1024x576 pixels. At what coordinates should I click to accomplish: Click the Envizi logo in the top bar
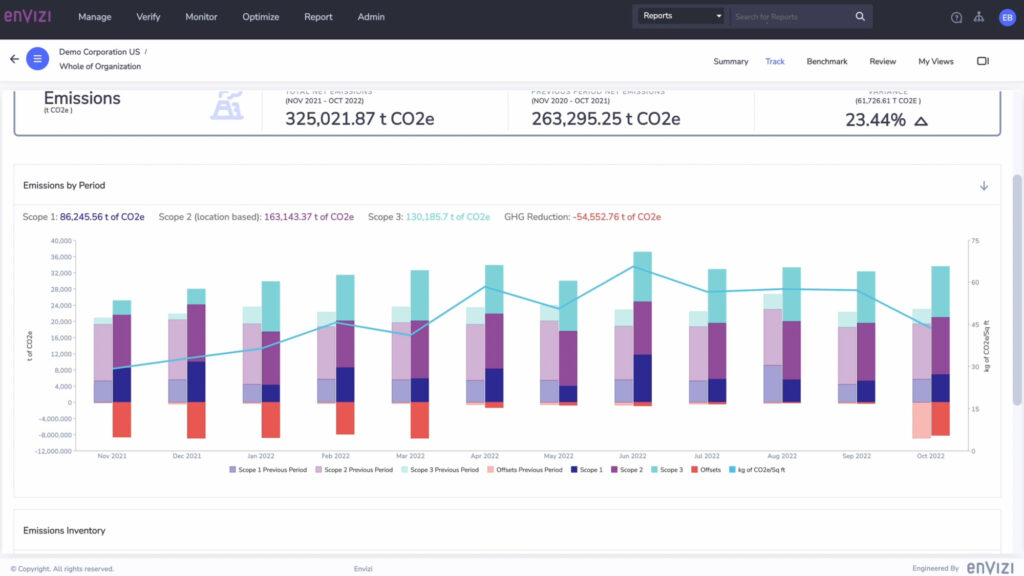click(27, 16)
